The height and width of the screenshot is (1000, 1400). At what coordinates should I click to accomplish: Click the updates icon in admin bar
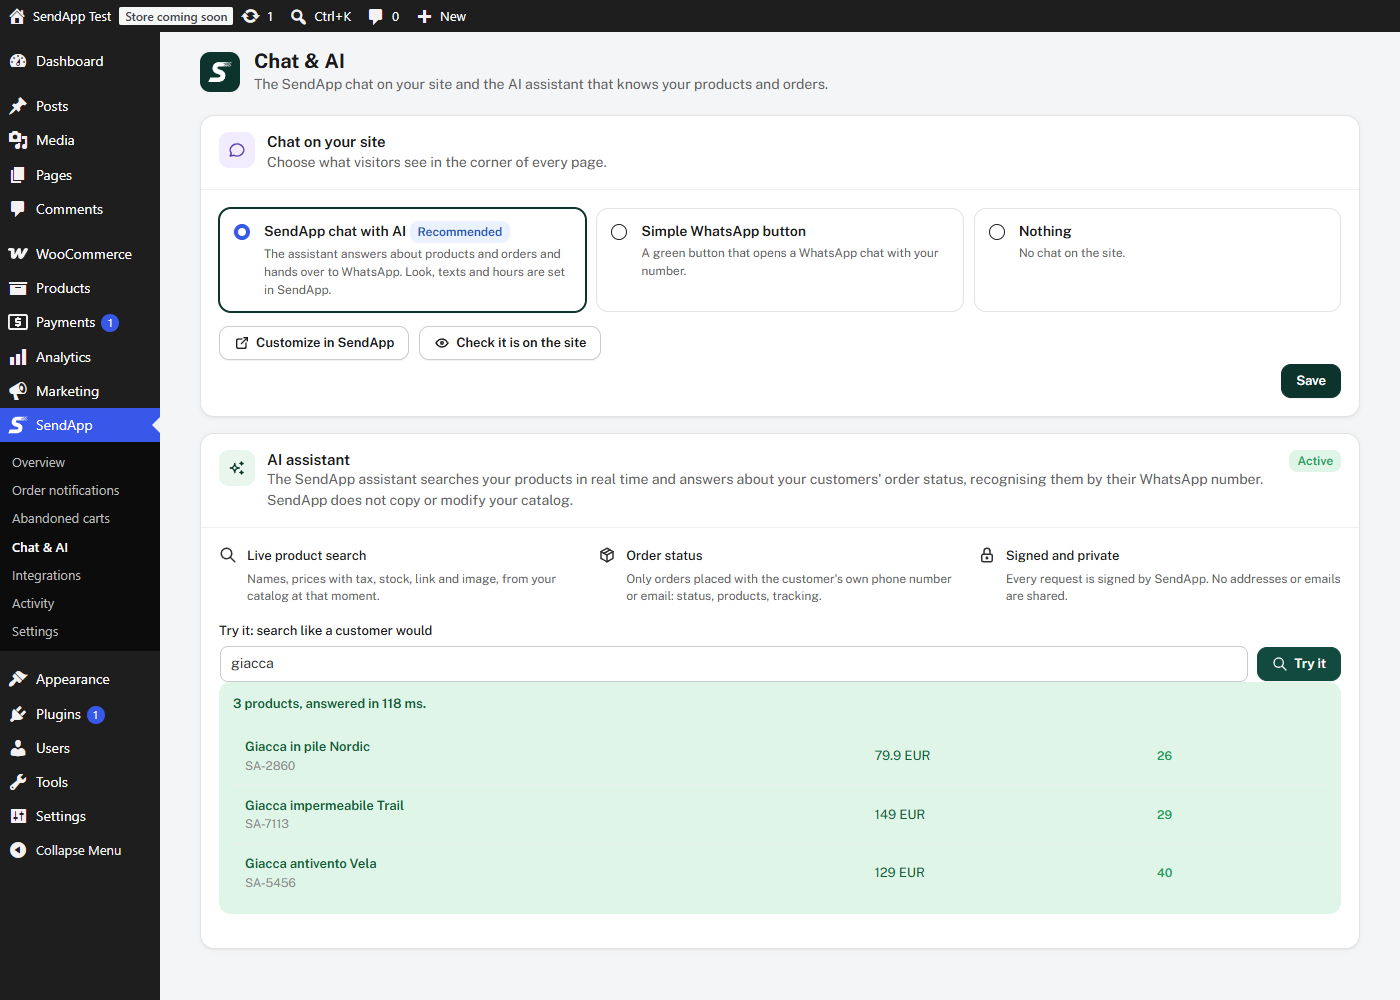(x=251, y=16)
